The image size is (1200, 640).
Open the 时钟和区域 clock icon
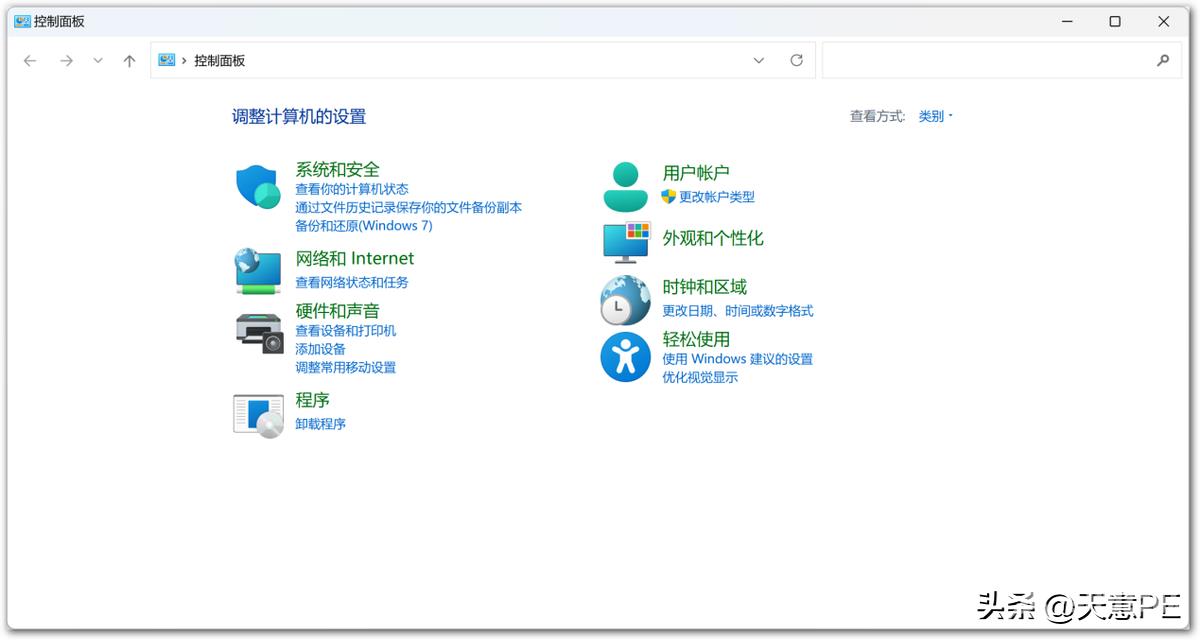(625, 300)
